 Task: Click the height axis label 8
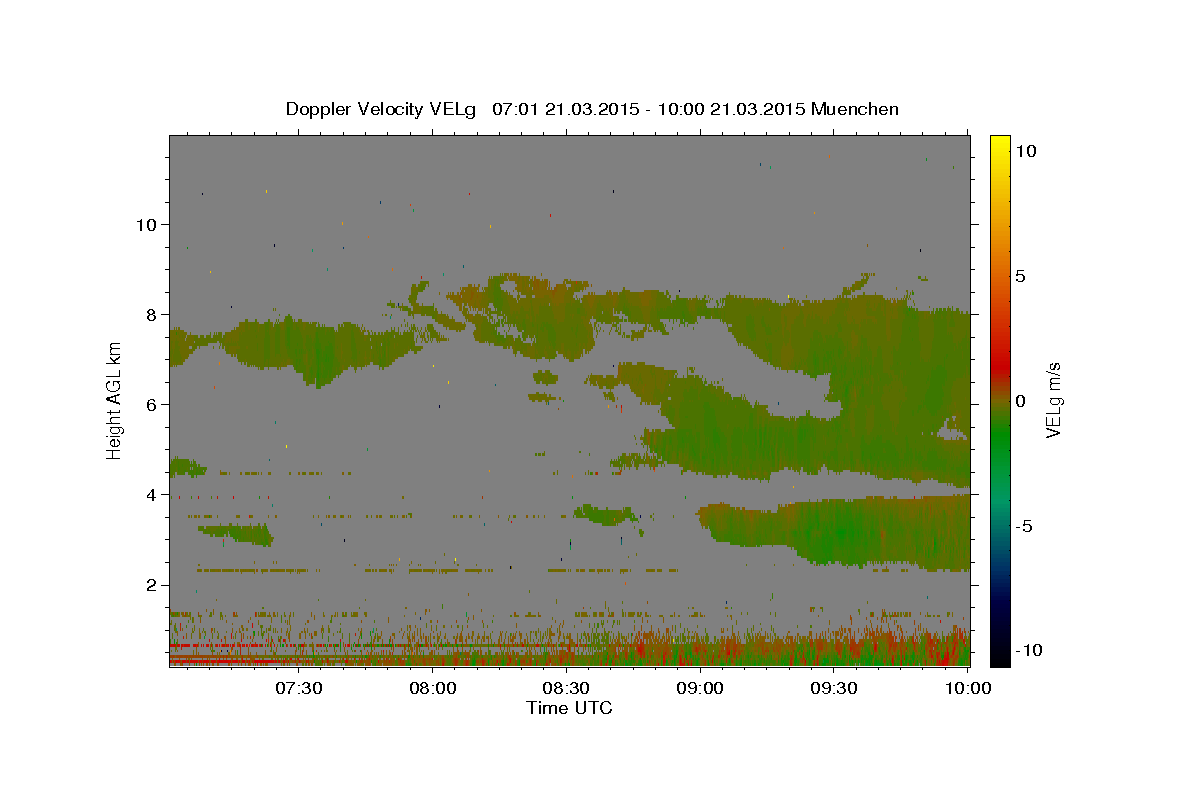coord(152,314)
